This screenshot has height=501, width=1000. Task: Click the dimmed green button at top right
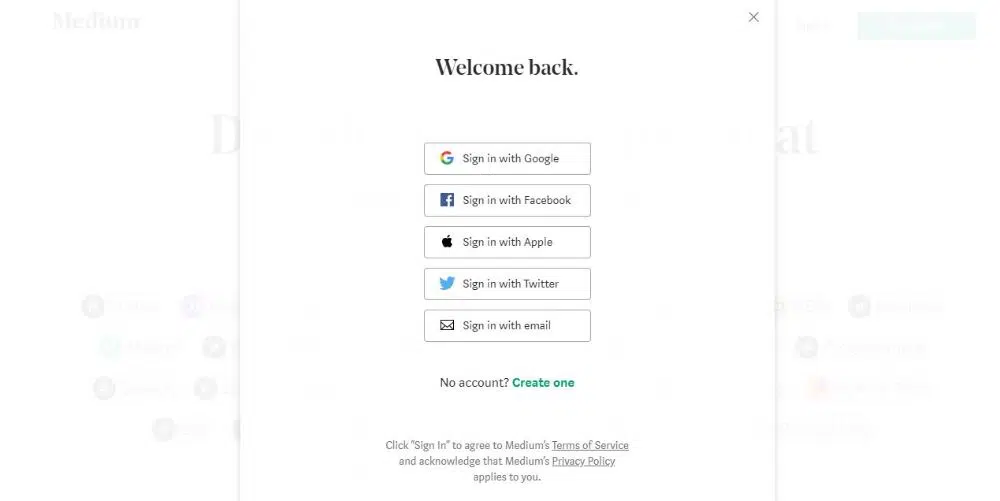(x=916, y=25)
